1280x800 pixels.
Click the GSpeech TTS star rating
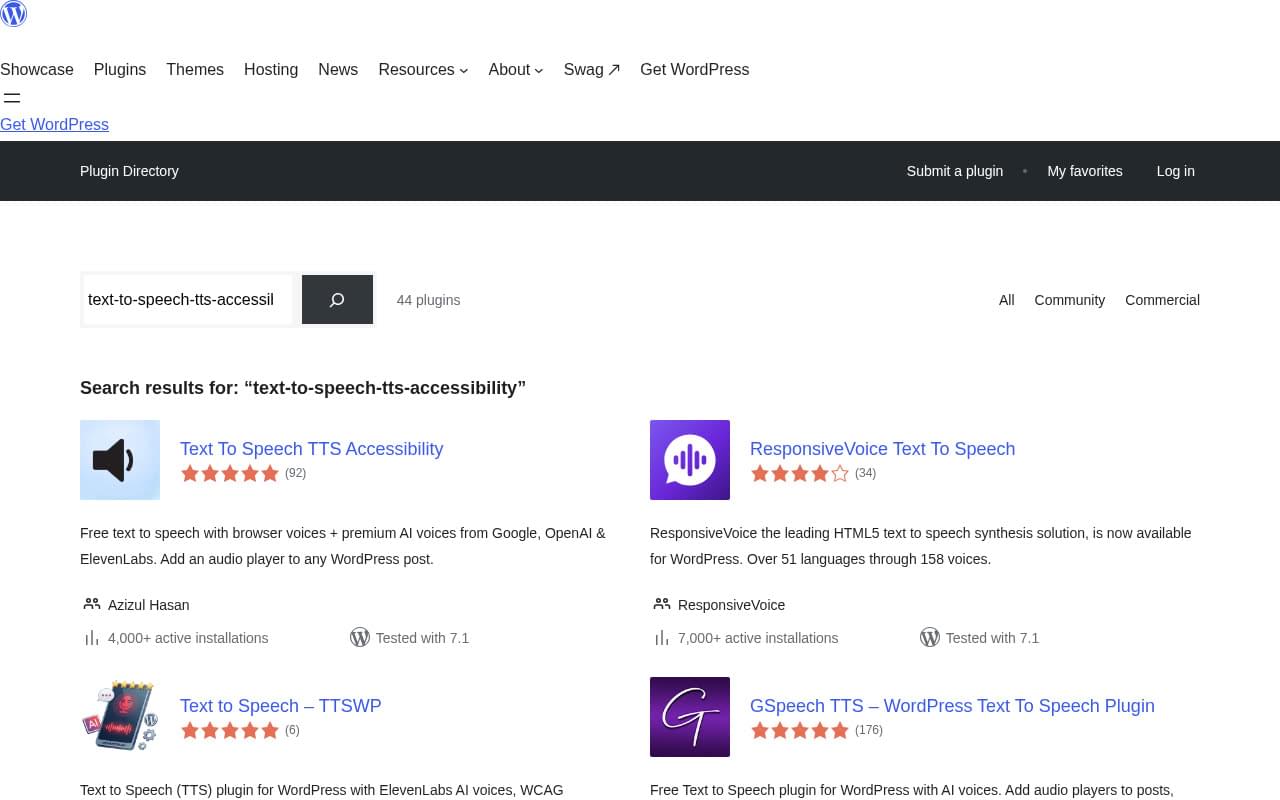[800, 731]
